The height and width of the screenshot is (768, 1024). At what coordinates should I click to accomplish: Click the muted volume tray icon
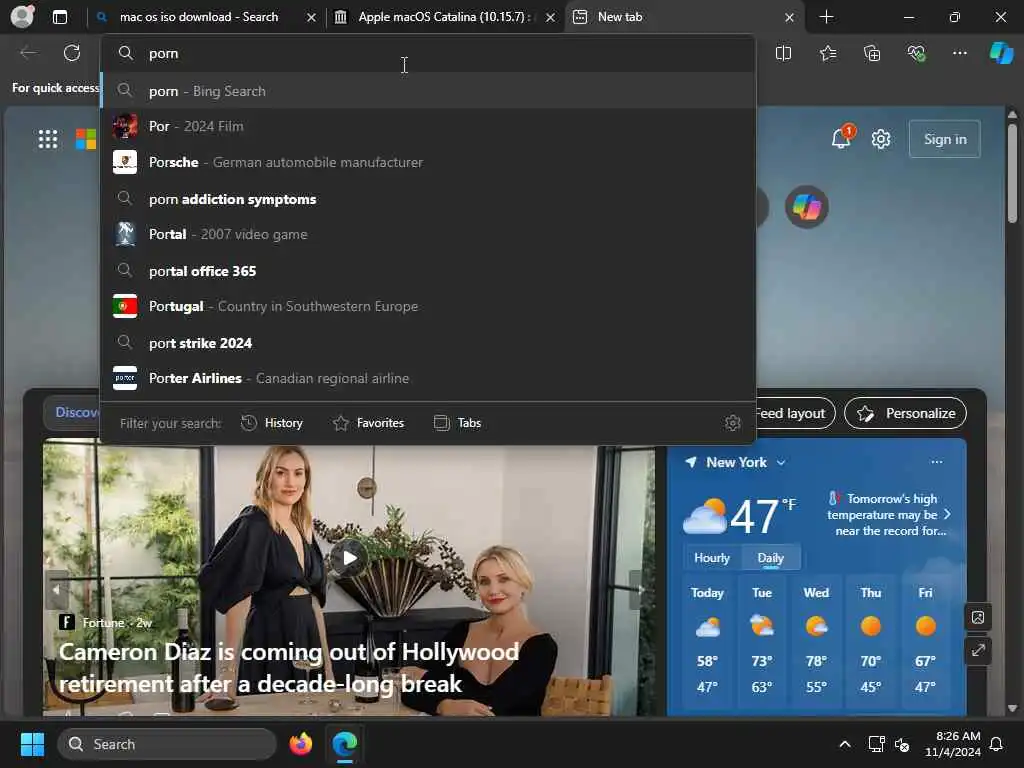click(902, 744)
